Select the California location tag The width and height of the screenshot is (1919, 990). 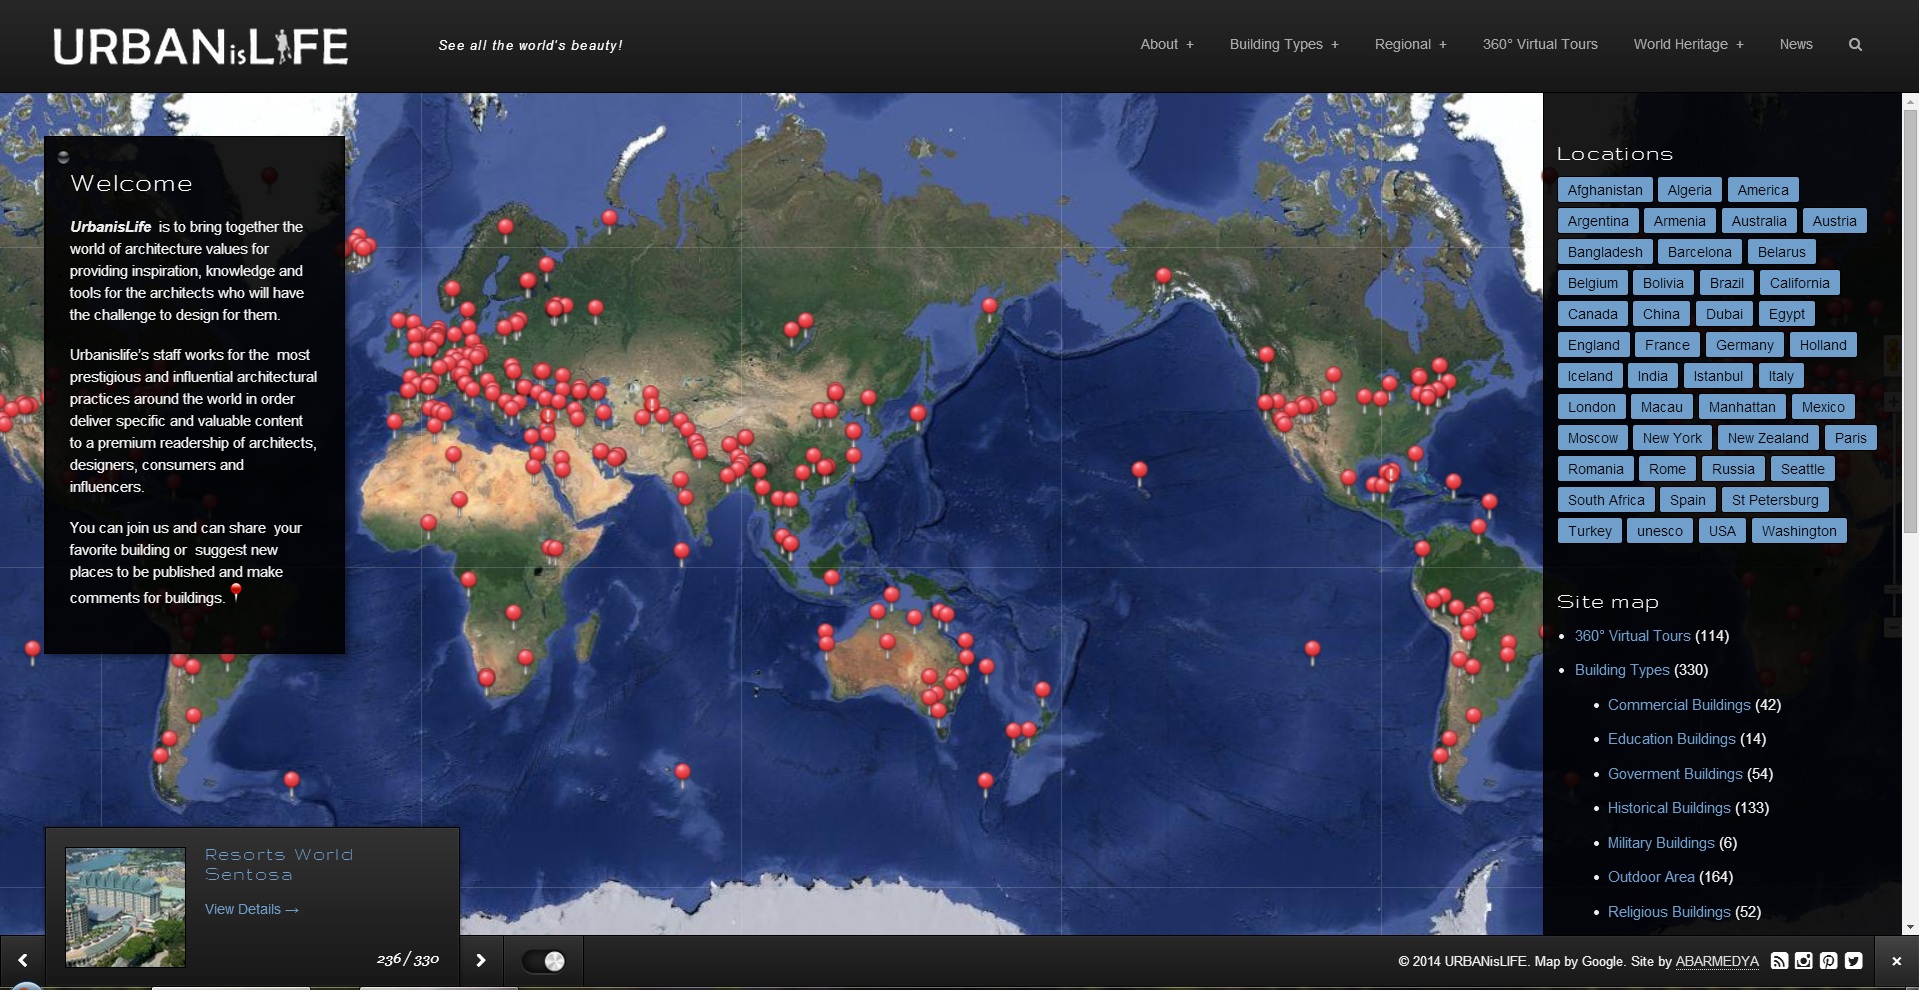(x=1799, y=283)
